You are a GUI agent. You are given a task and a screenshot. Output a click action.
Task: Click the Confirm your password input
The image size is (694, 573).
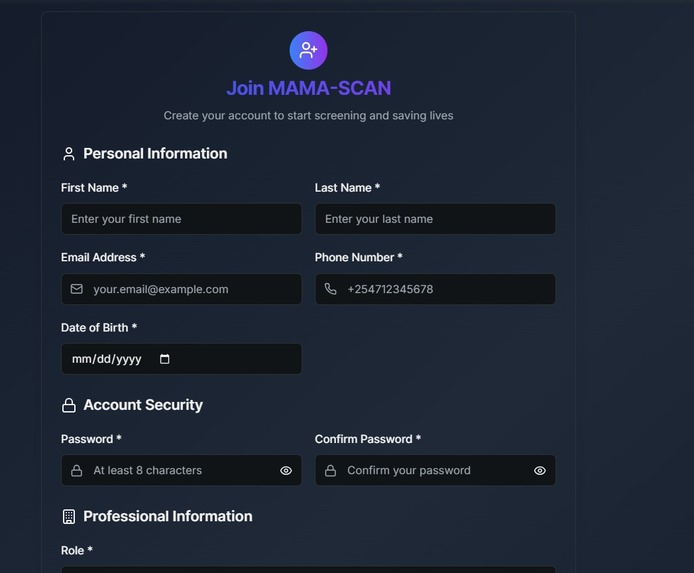[x=435, y=470]
